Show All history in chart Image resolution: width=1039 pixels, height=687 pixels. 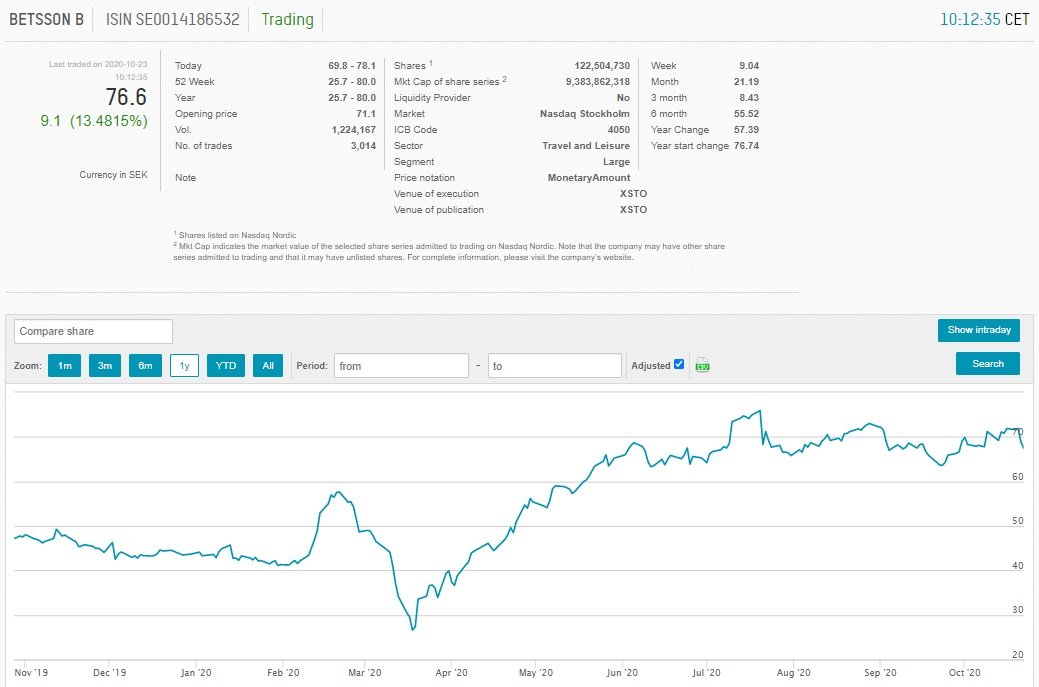(x=268, y=366)
